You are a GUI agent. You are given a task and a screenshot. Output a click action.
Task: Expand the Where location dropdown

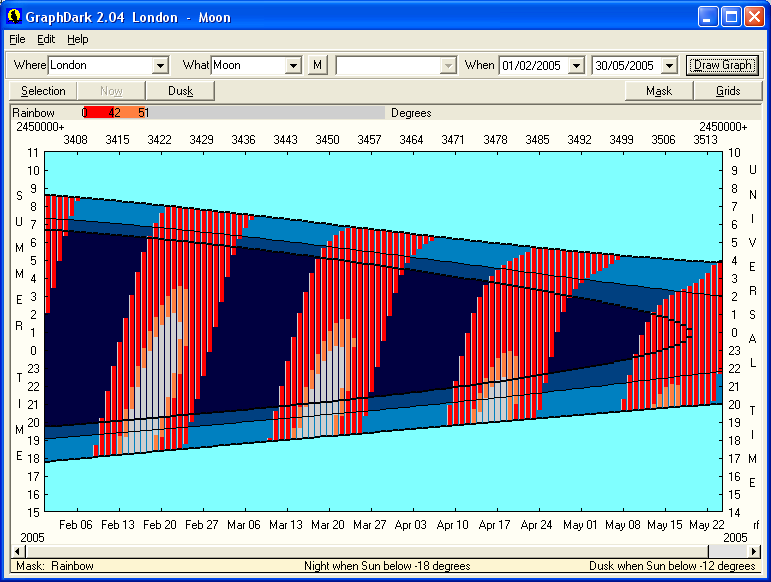coord(160,66)
